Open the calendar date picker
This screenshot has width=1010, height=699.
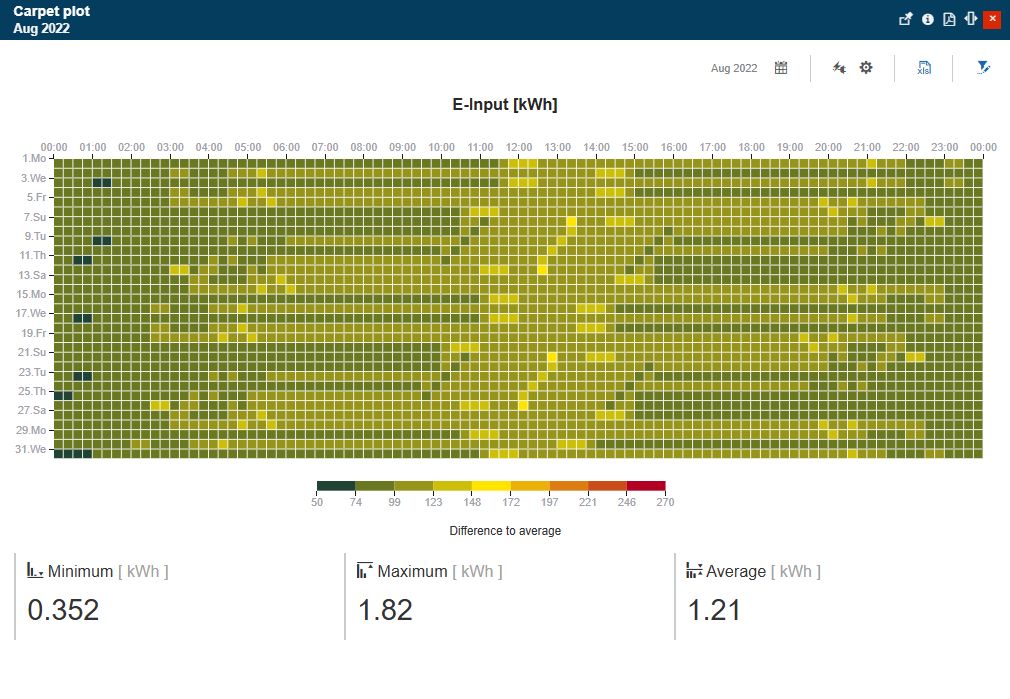(x=781, y=68)
